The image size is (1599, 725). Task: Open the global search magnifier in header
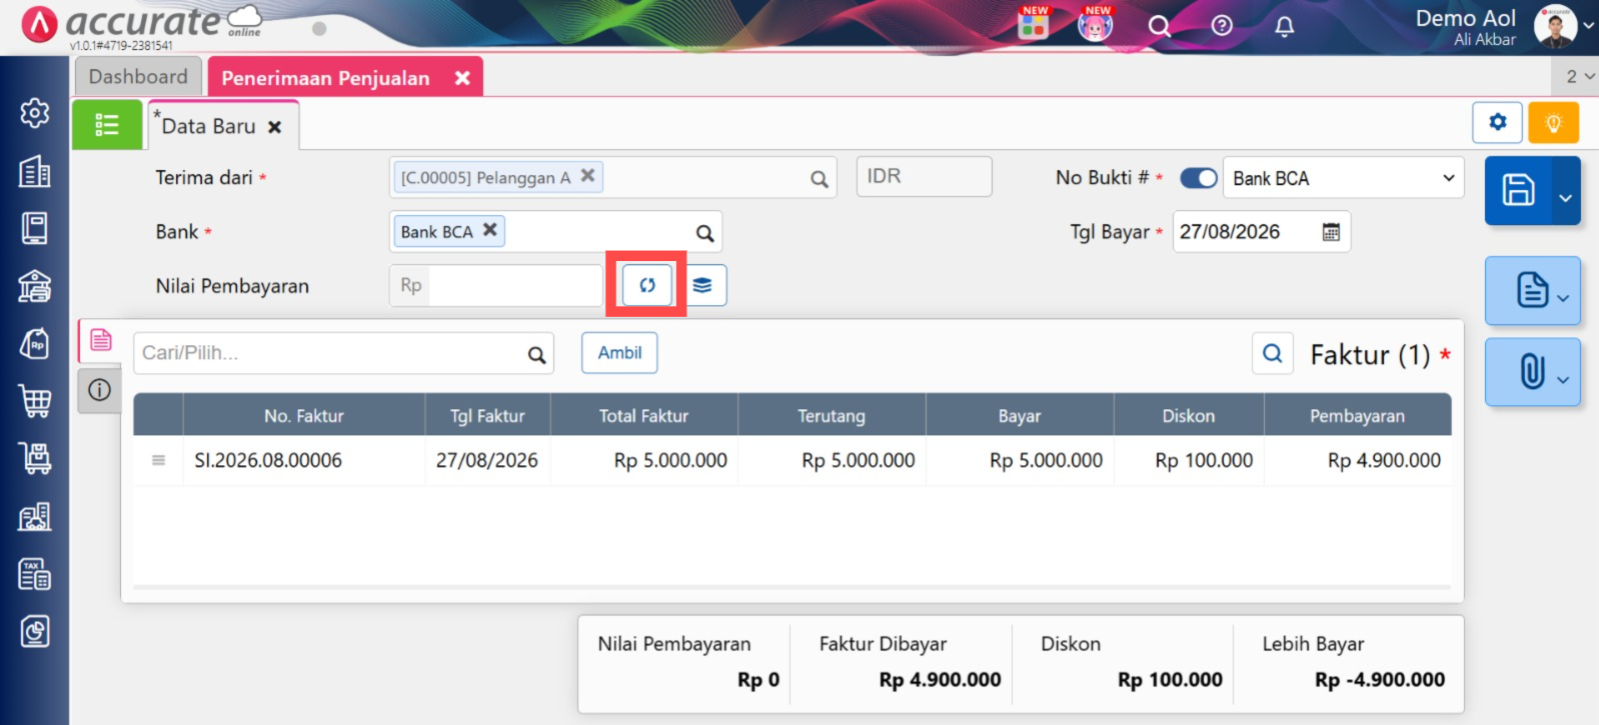click(x=1158, y=26)
